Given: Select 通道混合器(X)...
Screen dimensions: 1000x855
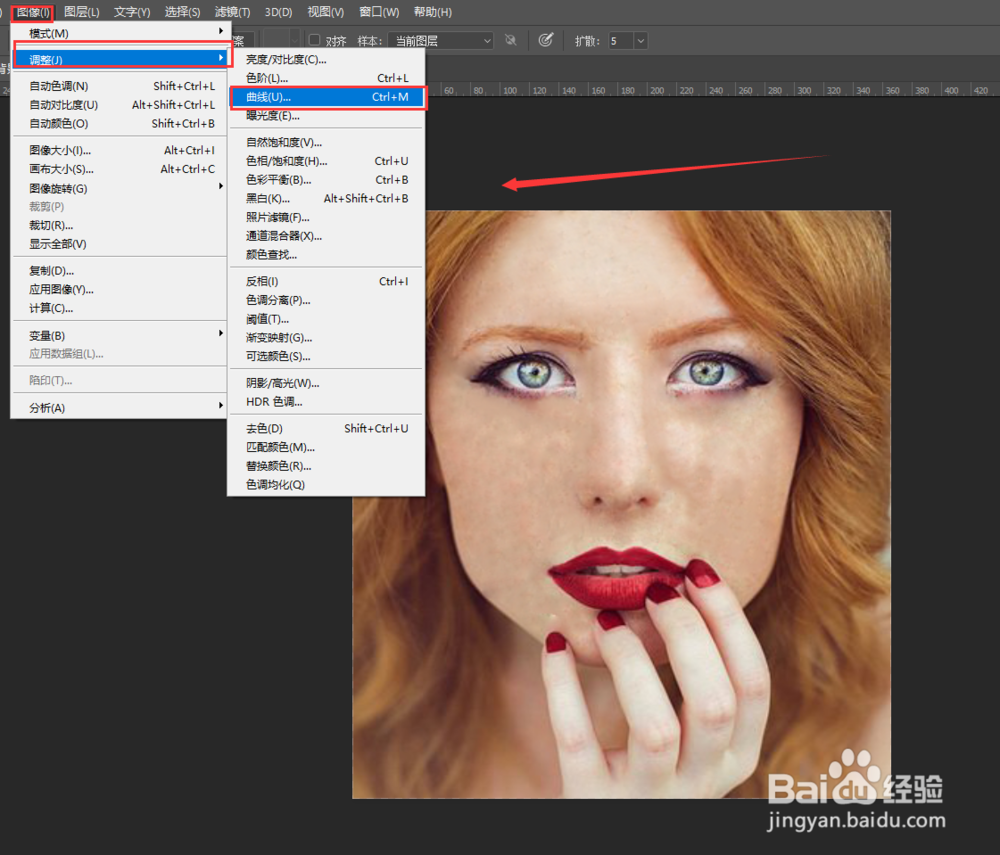Looking at the screenshot, I should tap(327, 236).
